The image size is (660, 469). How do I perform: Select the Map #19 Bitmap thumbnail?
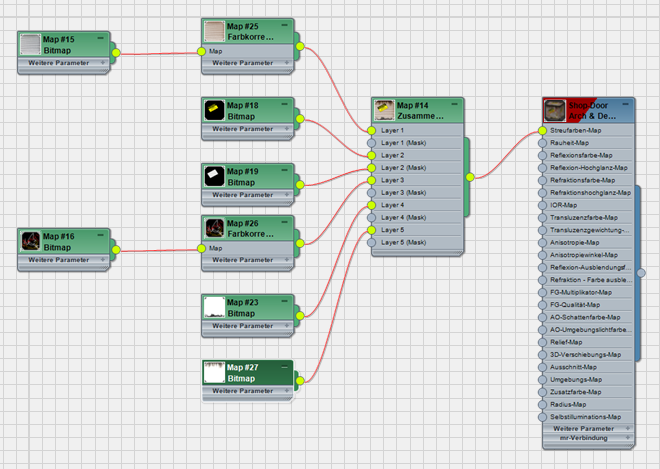pos(214,177)
